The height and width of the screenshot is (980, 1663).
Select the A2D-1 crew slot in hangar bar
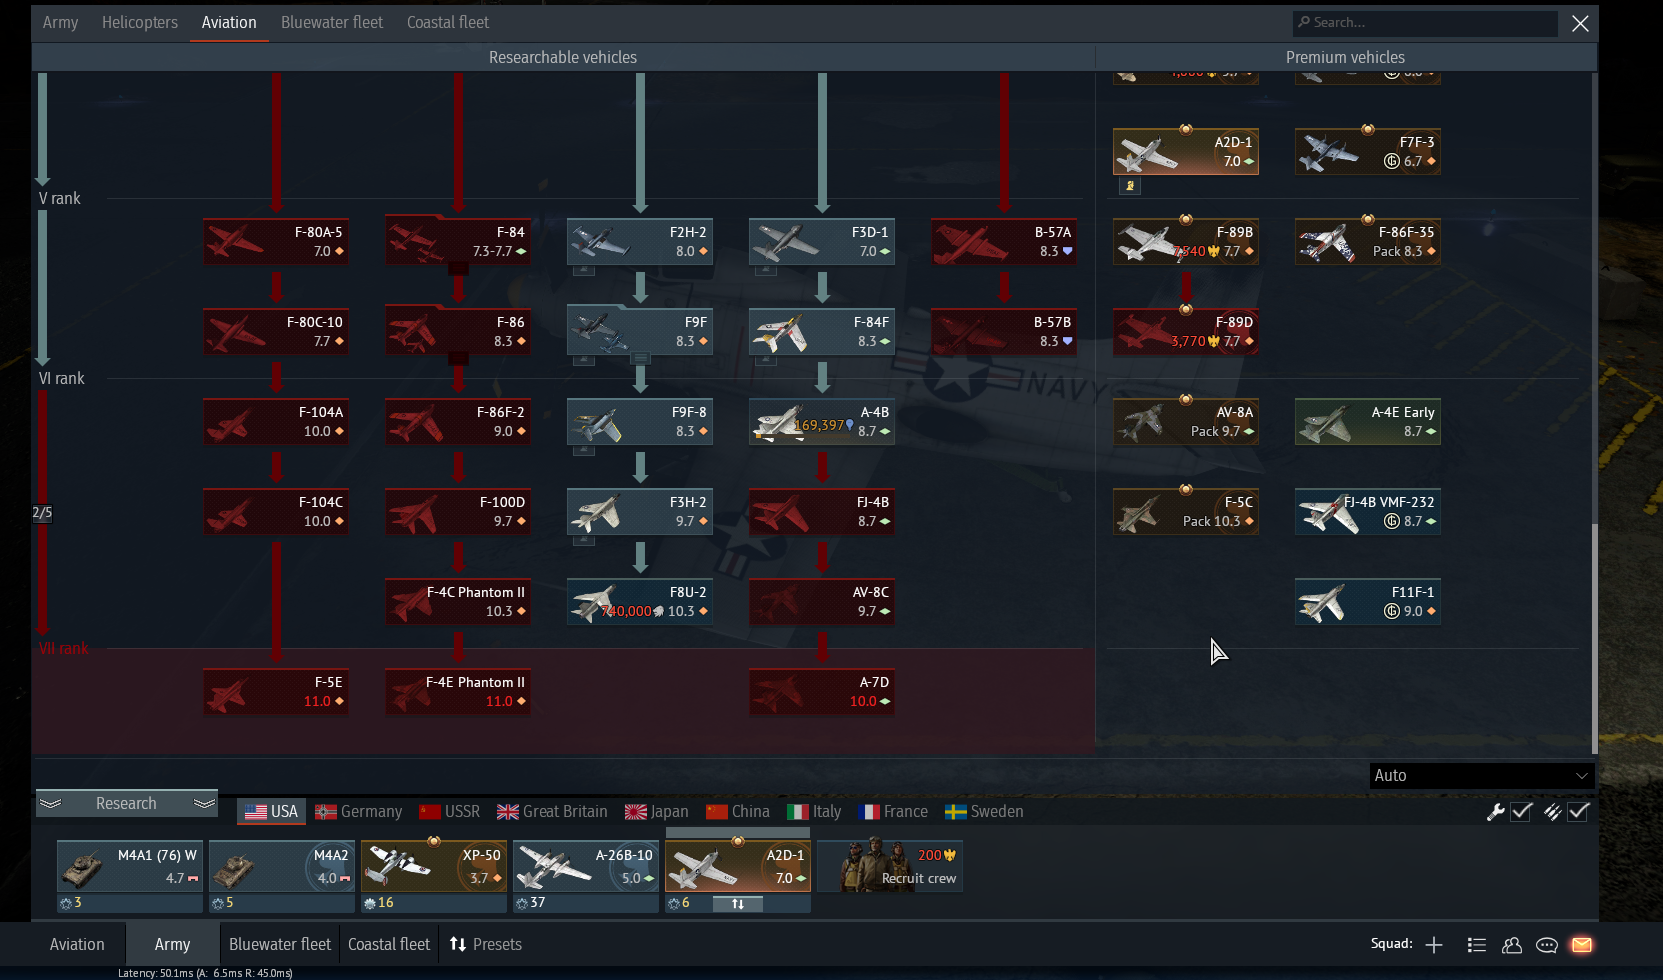(x=738, y=866)
